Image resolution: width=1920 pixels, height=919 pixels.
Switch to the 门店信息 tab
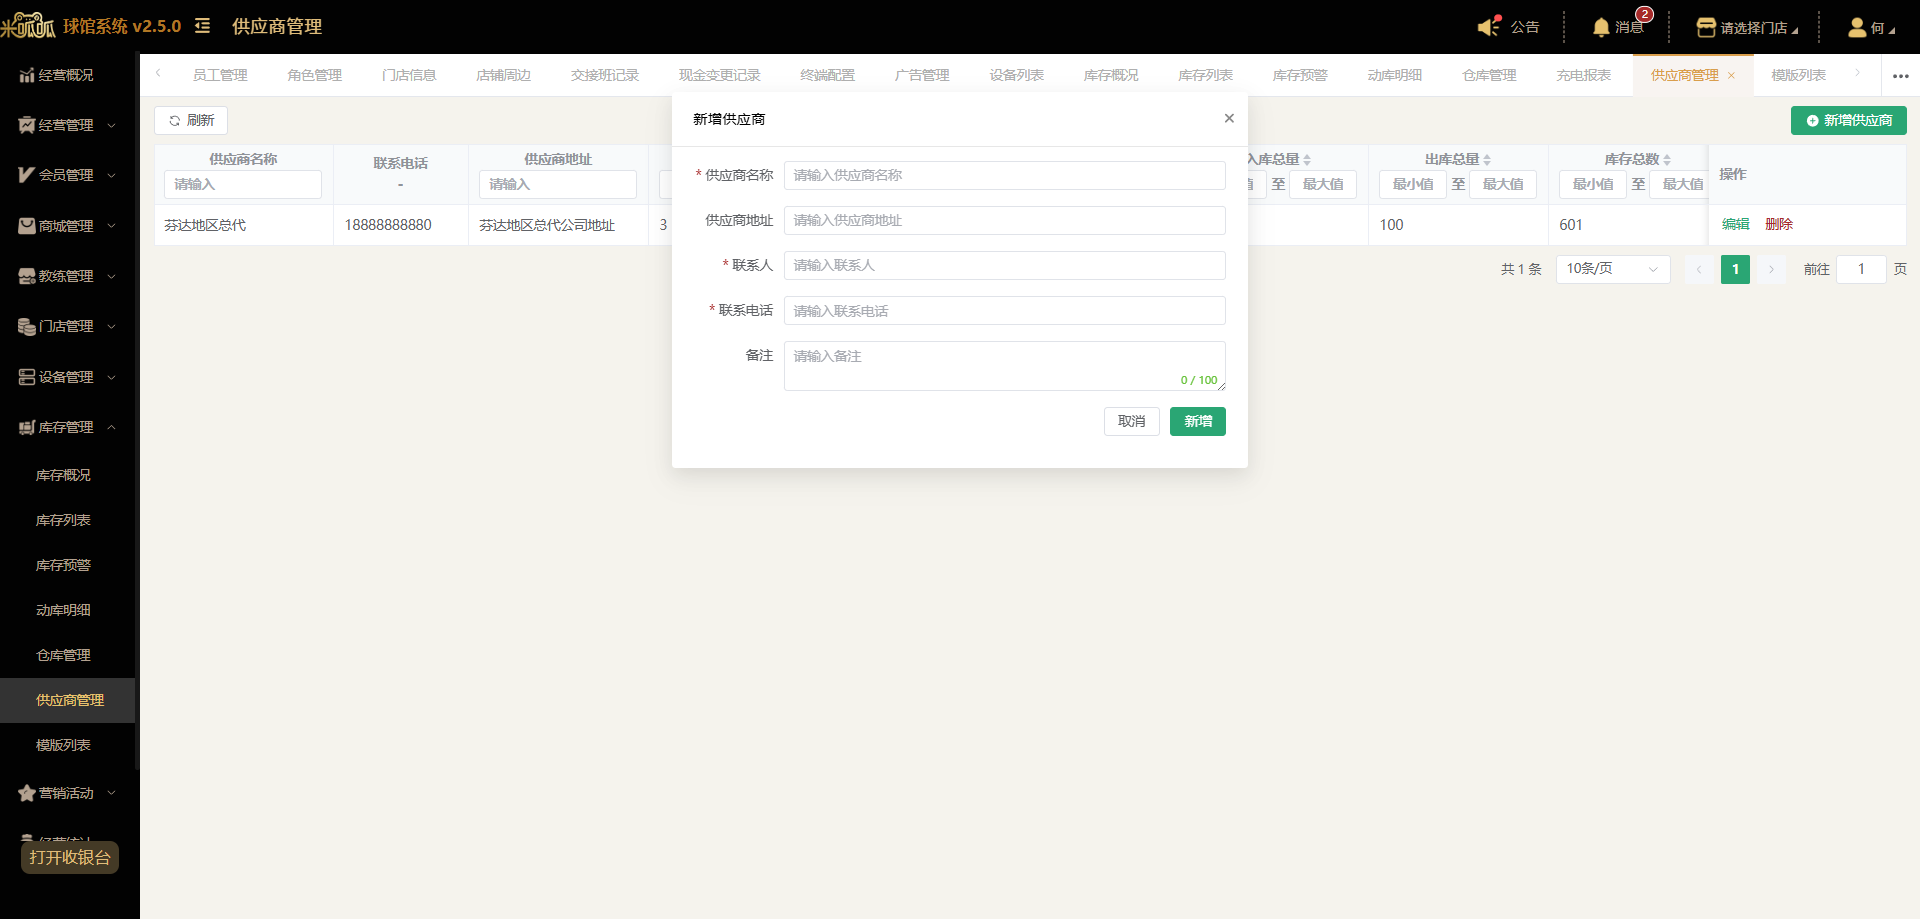409,75
